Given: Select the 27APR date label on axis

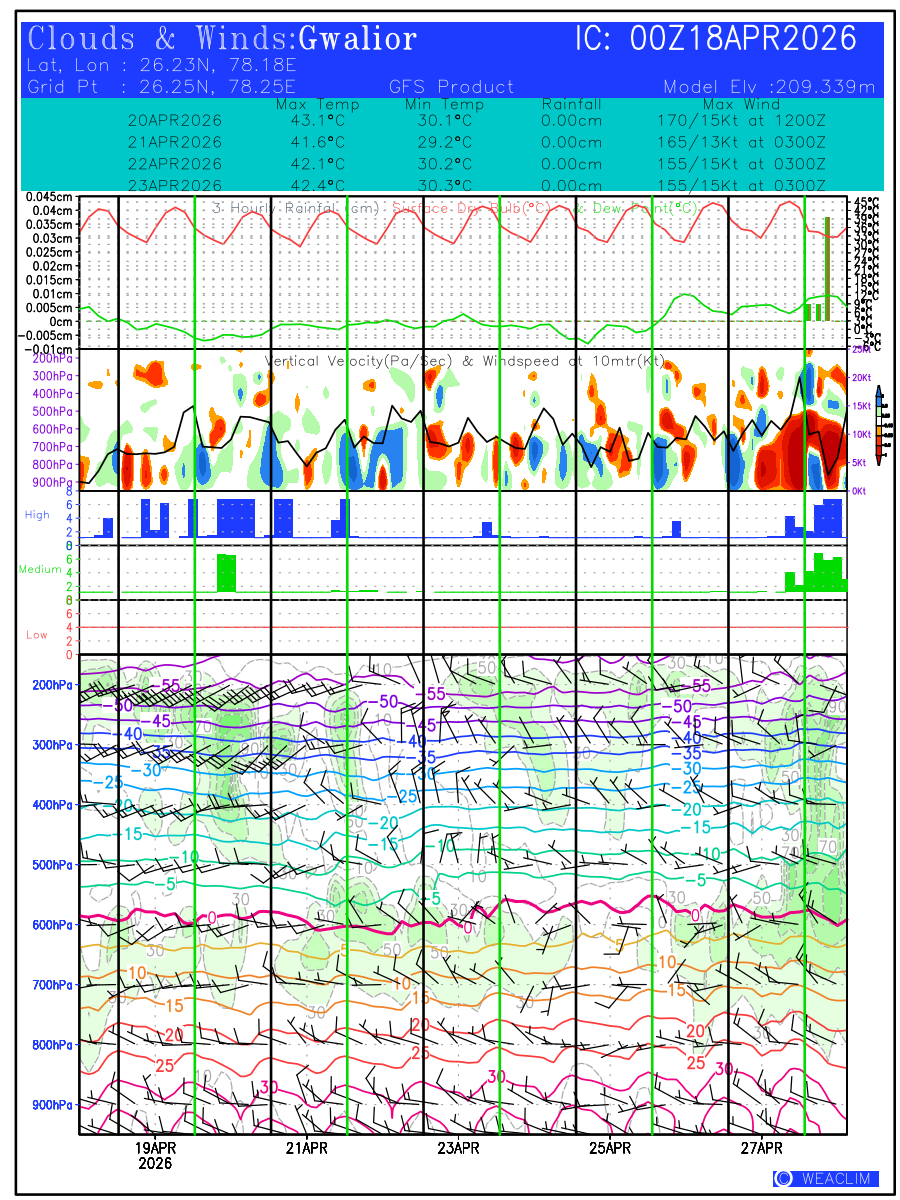Looking at the screenshot, I should pyautogui.click(x=762, y=1149).
